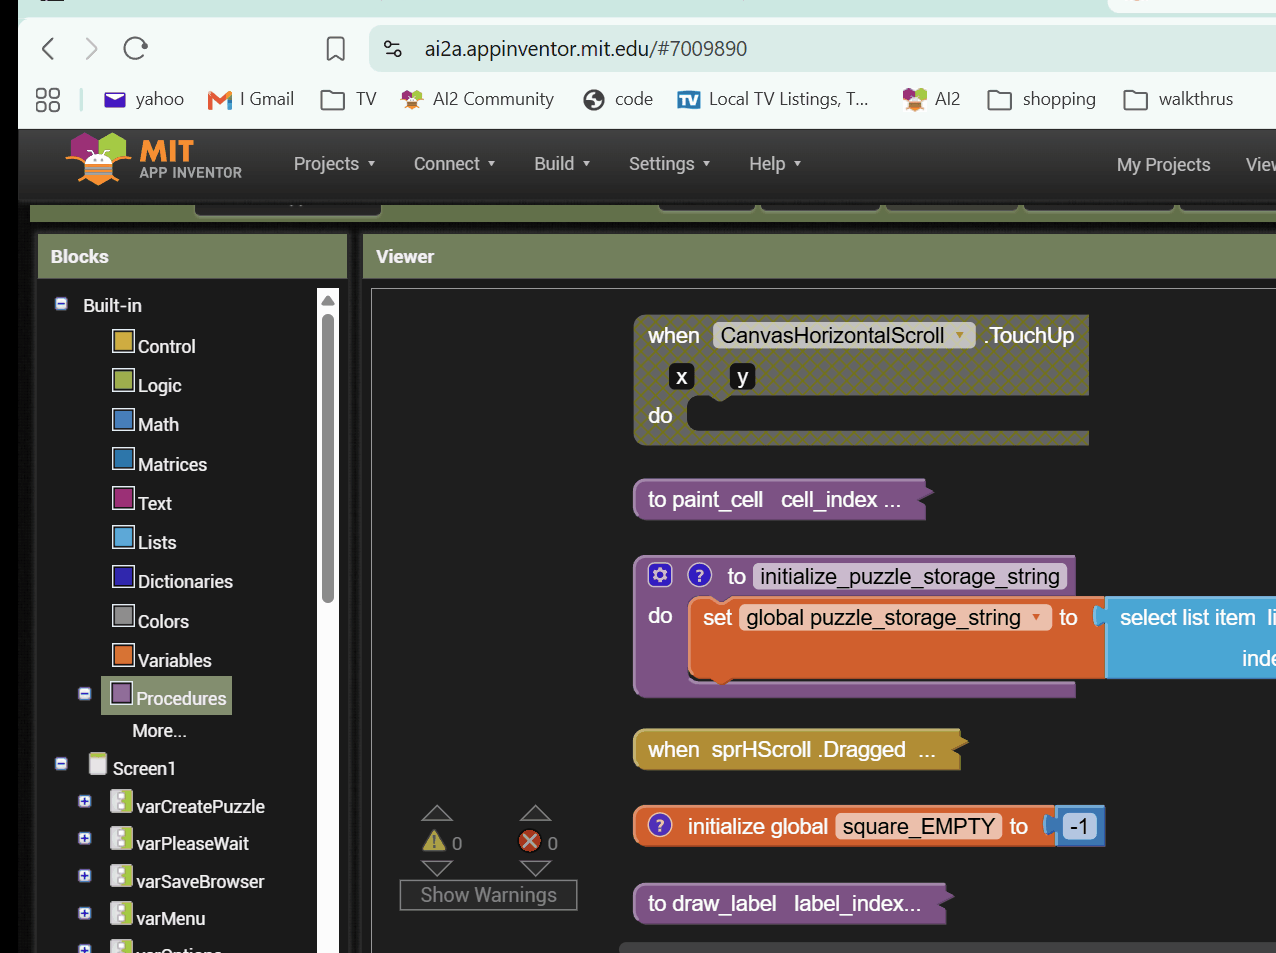Click comment icon on initialize_puzzle_storage_string block
The width and height of the screenshot is (1276, 953).
pos(700,575)
